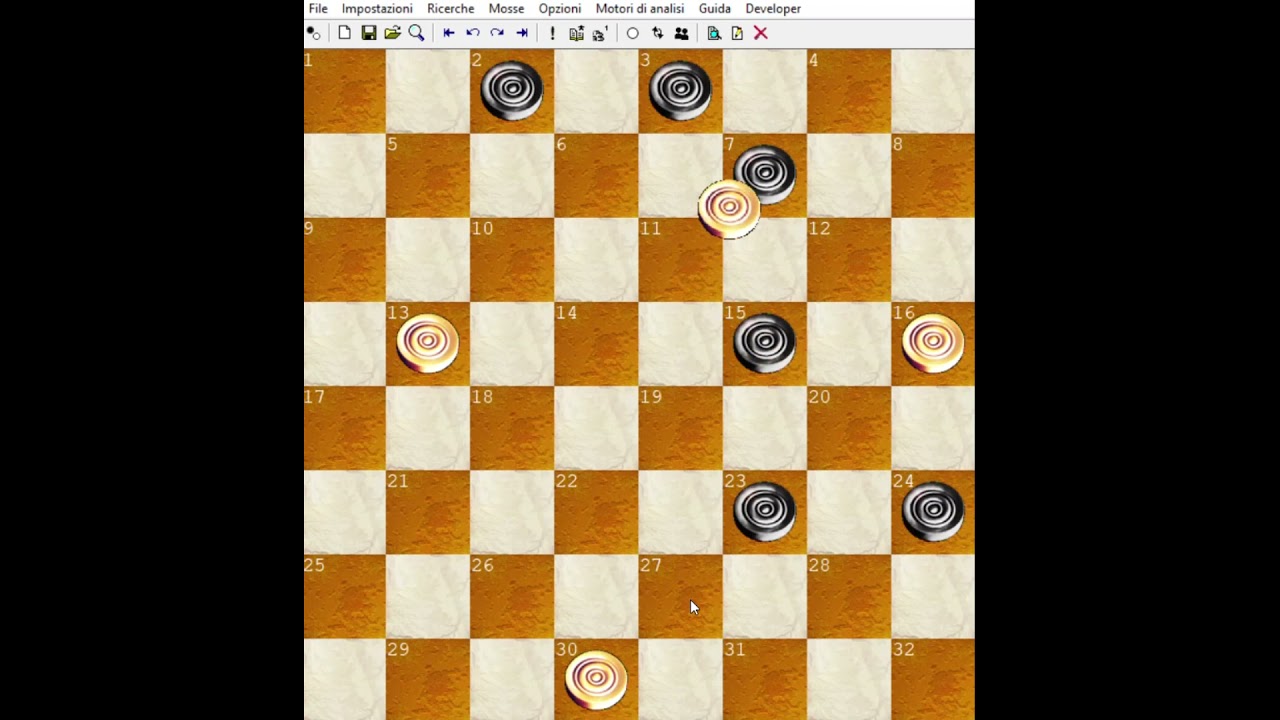Select the white piece on square 30

tap(596, 679)
